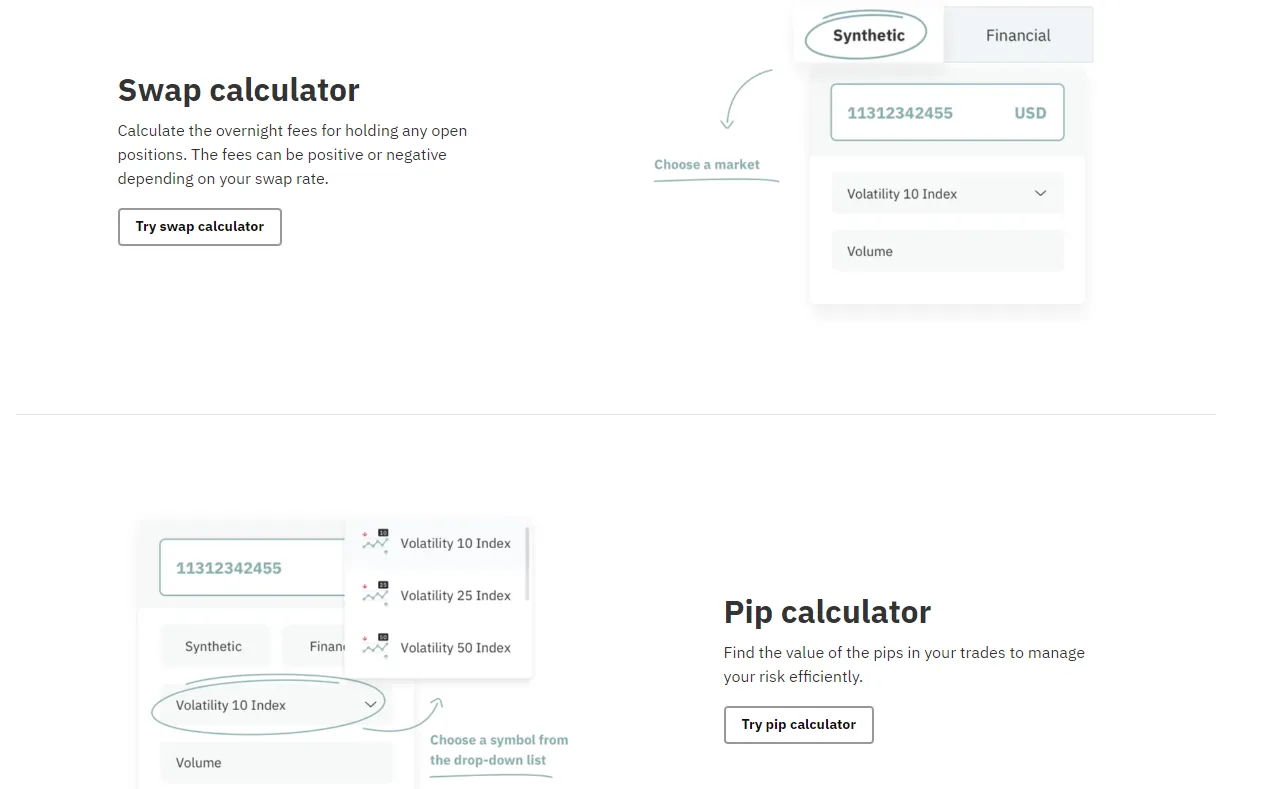Click the dropdown list scrollbar
Image resolution: width=1286 pixels, height=789 pixels.
click(527, 565)
